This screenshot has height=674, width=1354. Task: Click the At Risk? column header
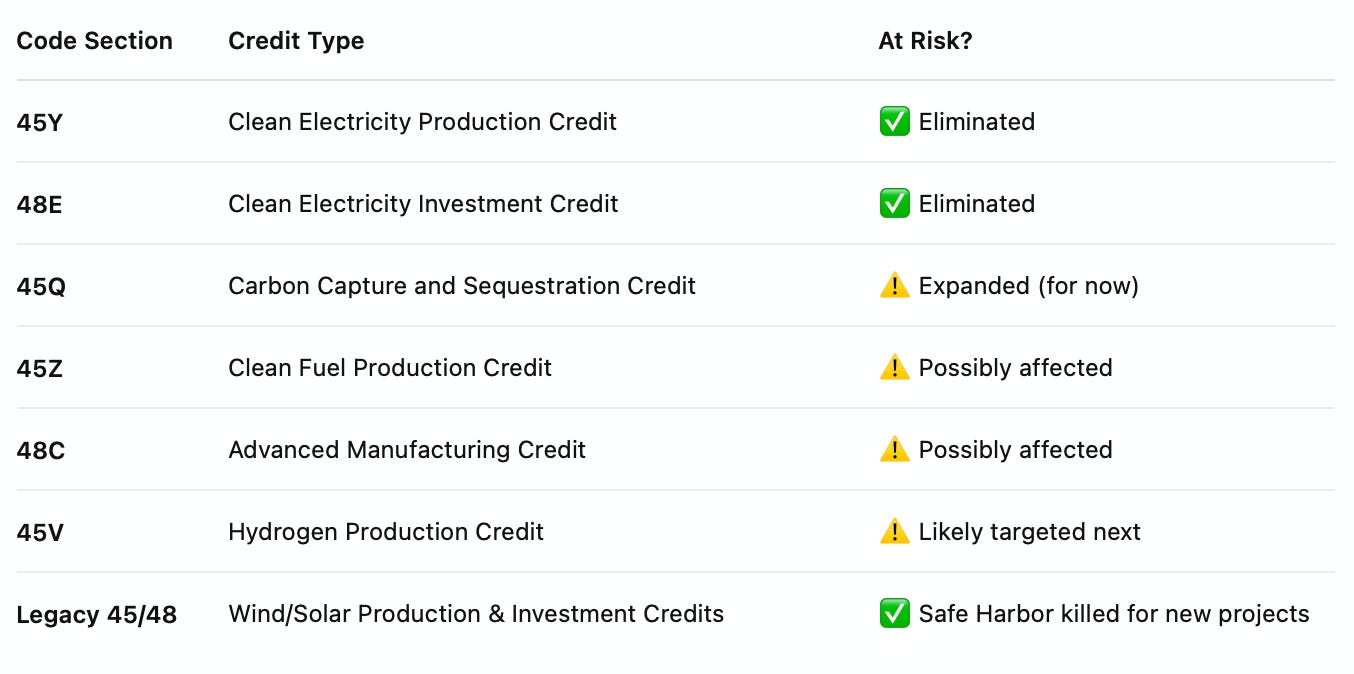pyautogui.click(x=925, y=41)
